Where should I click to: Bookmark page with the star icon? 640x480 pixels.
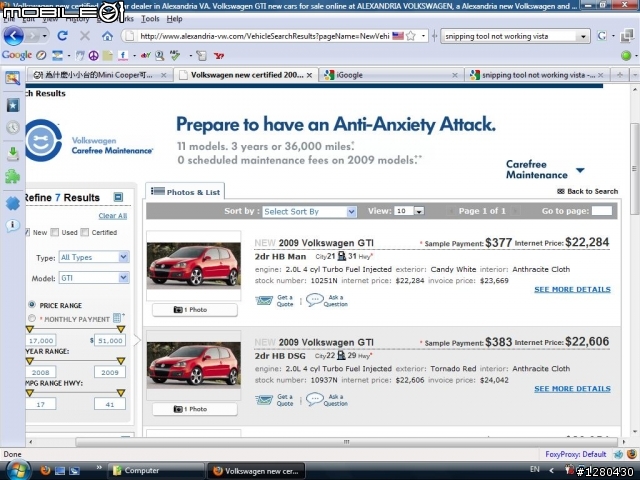411,36
